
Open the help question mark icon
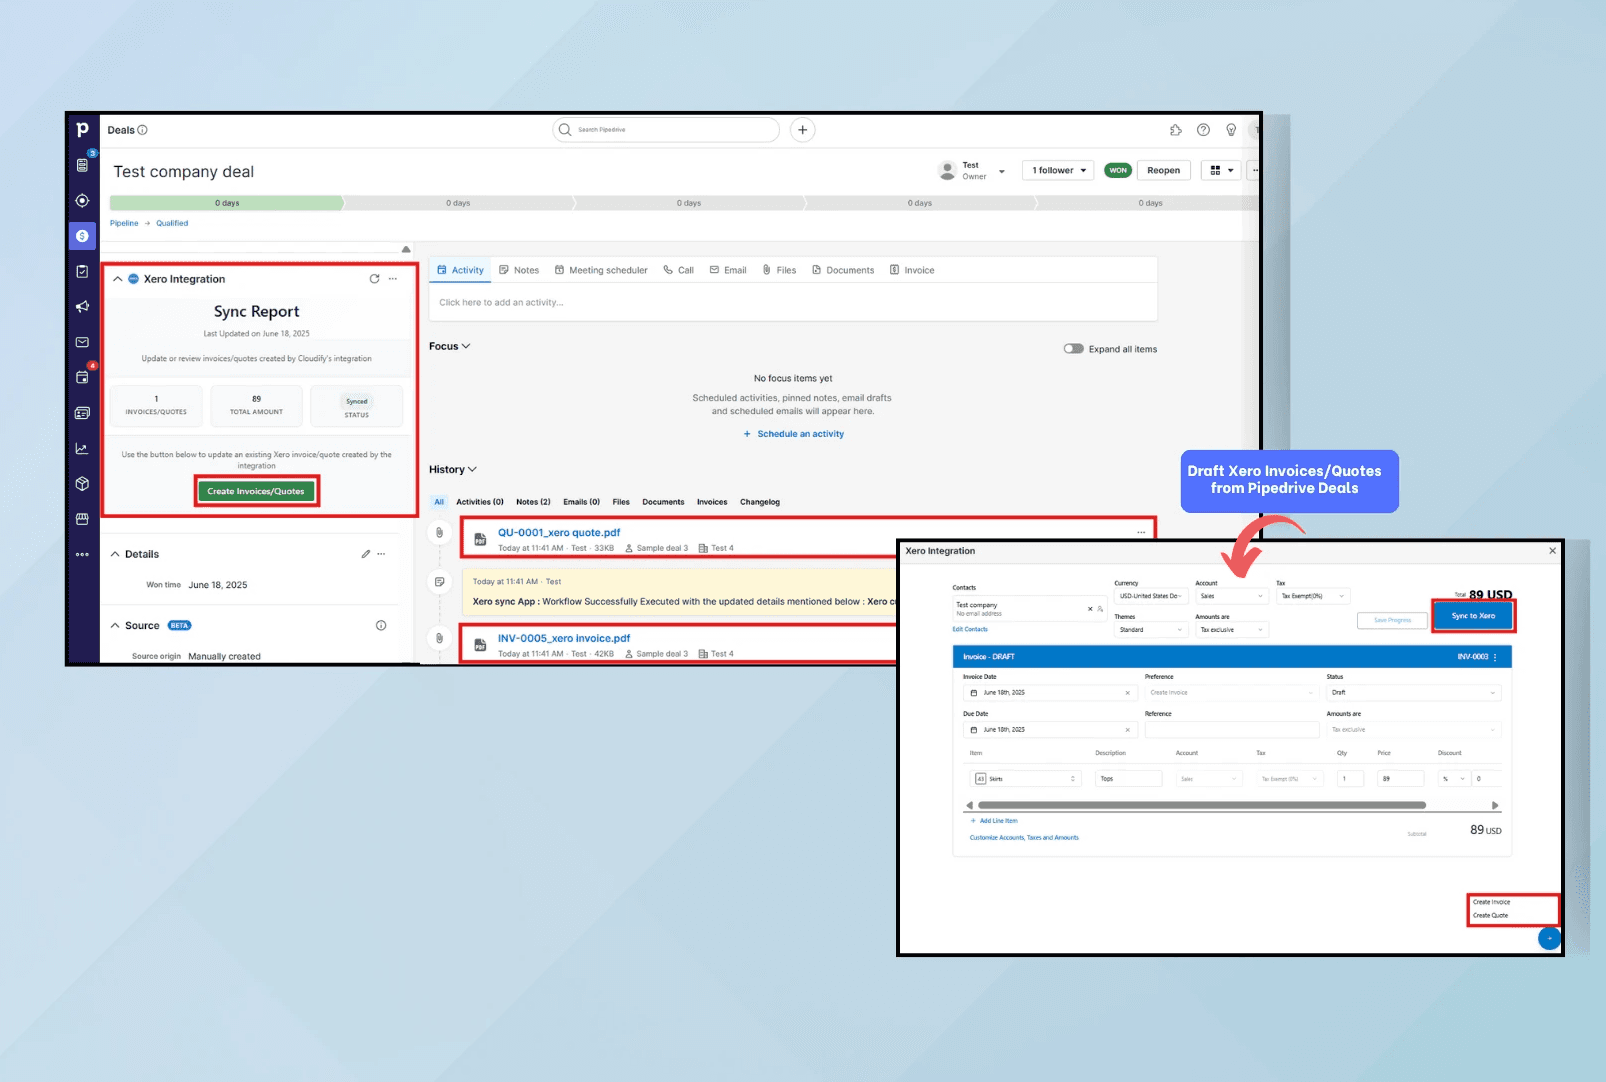coord(1204,130)
